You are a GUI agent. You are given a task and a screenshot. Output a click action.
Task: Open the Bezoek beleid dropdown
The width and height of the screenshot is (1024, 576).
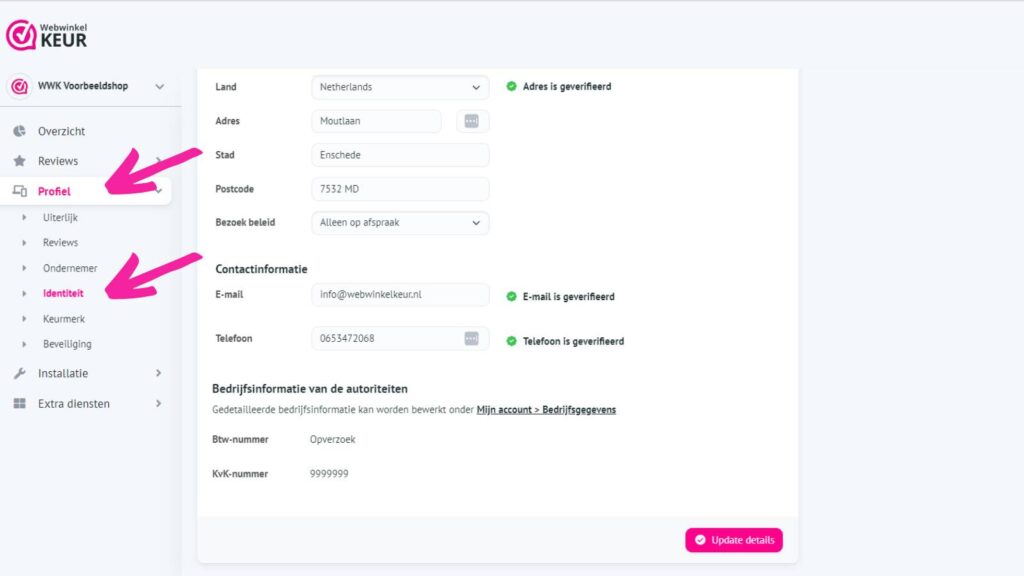400,223
